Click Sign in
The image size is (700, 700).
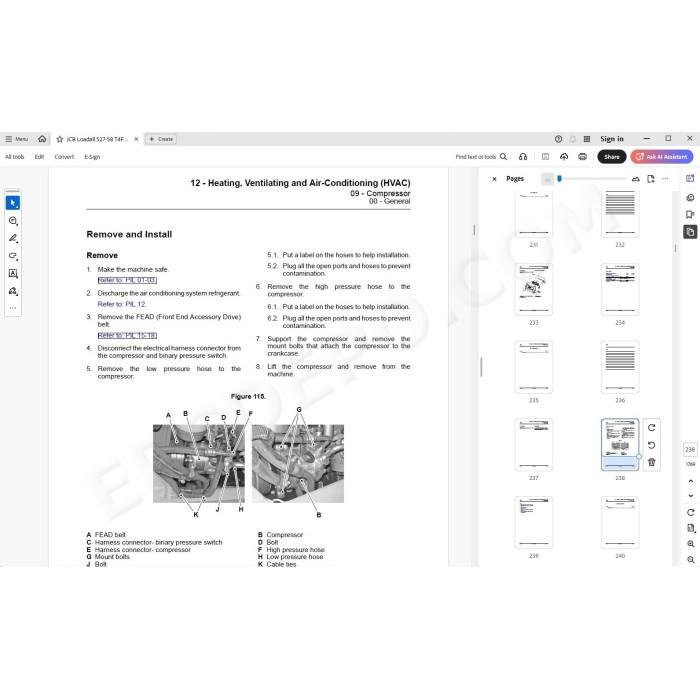click(x=612, y=139)
